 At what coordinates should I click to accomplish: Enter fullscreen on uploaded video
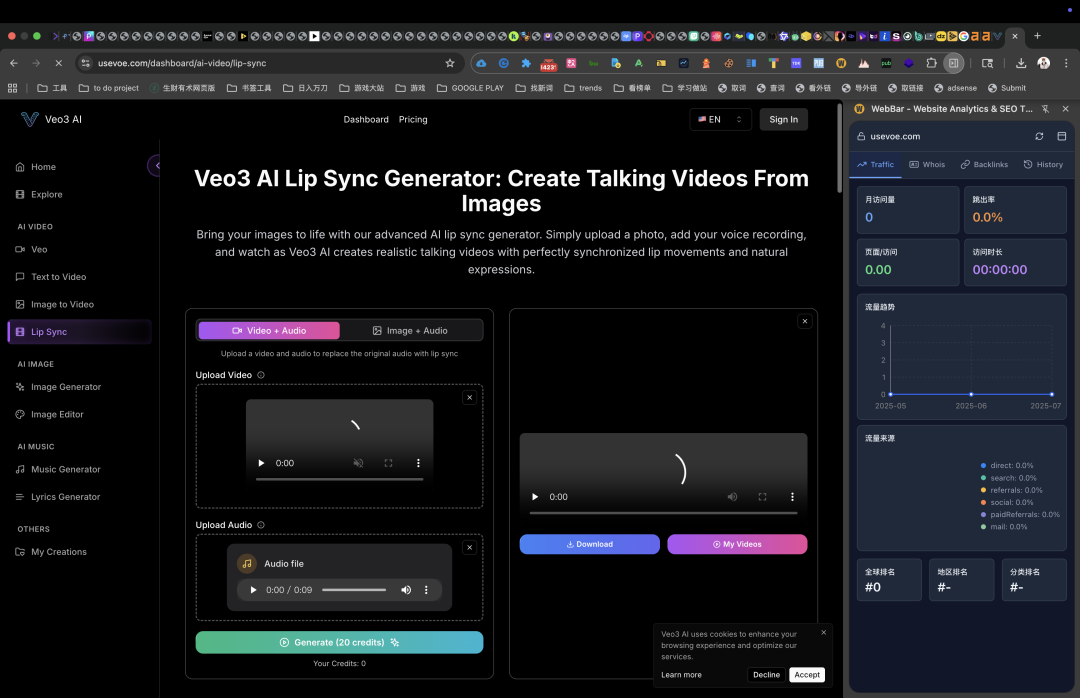point(388,463)
